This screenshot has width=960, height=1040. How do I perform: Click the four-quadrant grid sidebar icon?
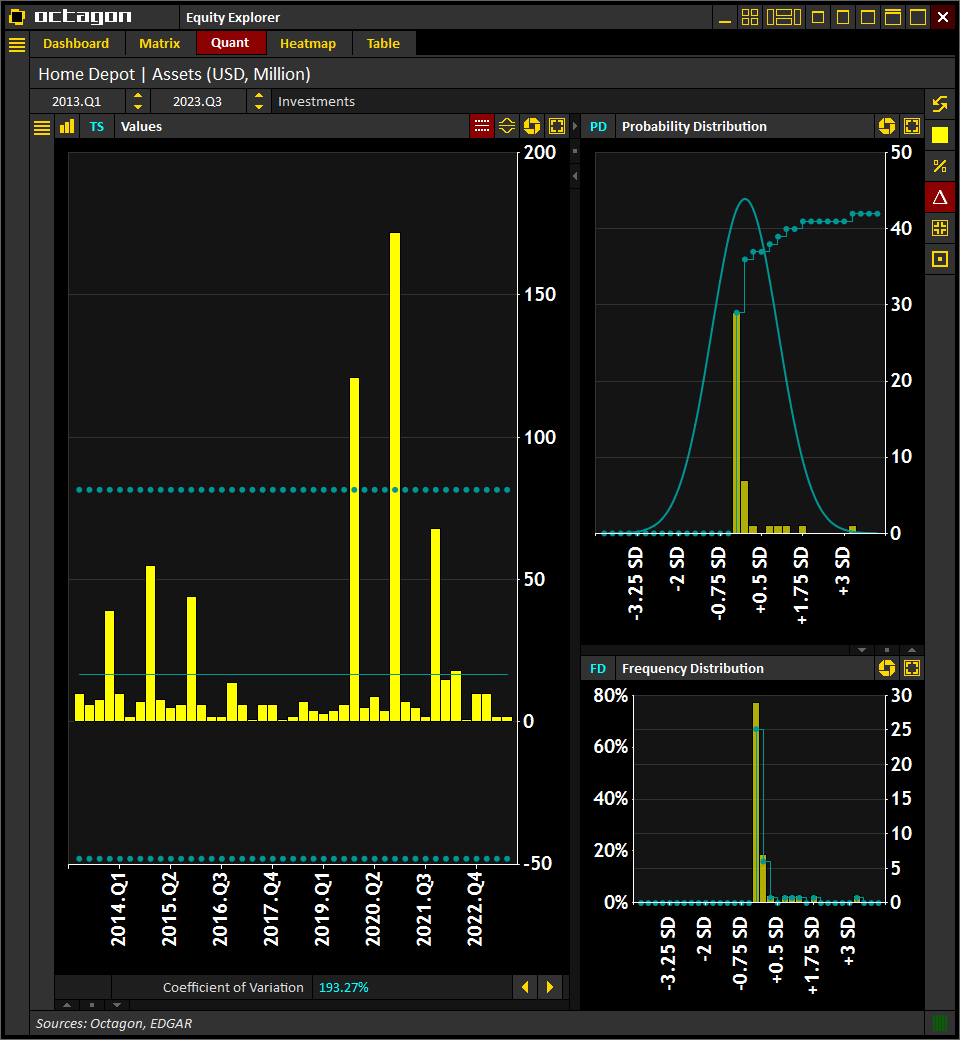pos(940,228)
